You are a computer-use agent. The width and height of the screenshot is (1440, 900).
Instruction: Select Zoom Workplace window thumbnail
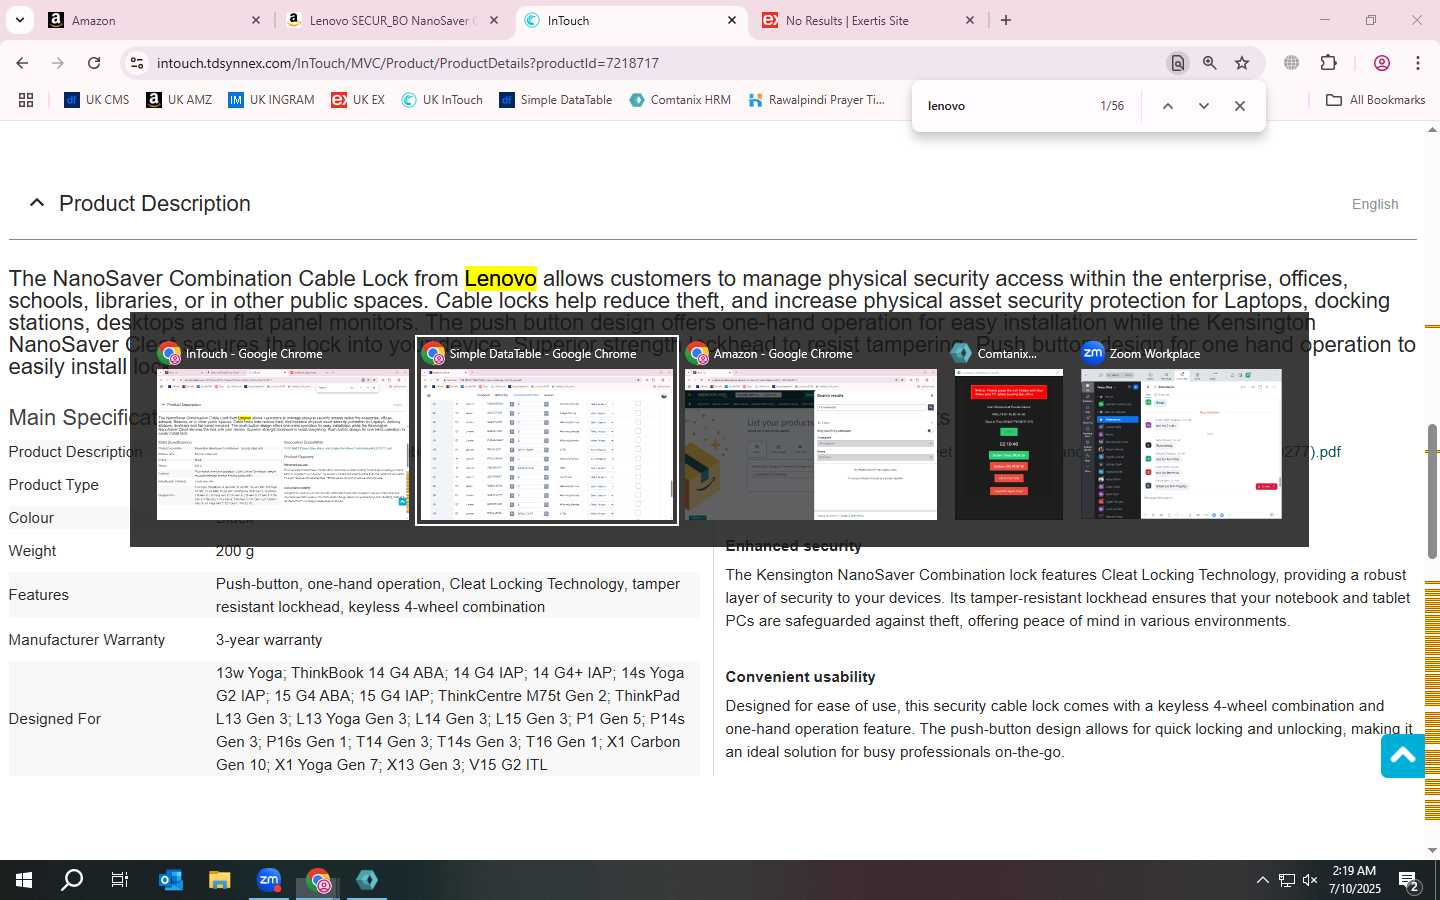[x=1181, y=431]
